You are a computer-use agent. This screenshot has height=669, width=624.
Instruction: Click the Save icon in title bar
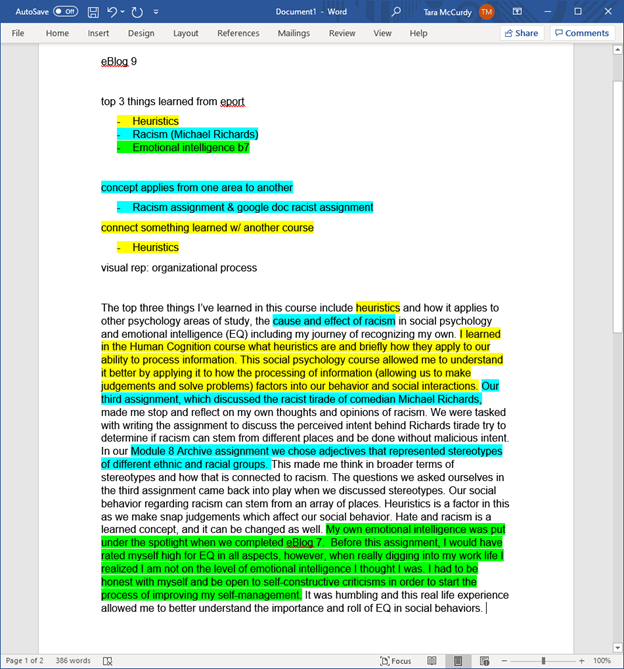point(93,11)
